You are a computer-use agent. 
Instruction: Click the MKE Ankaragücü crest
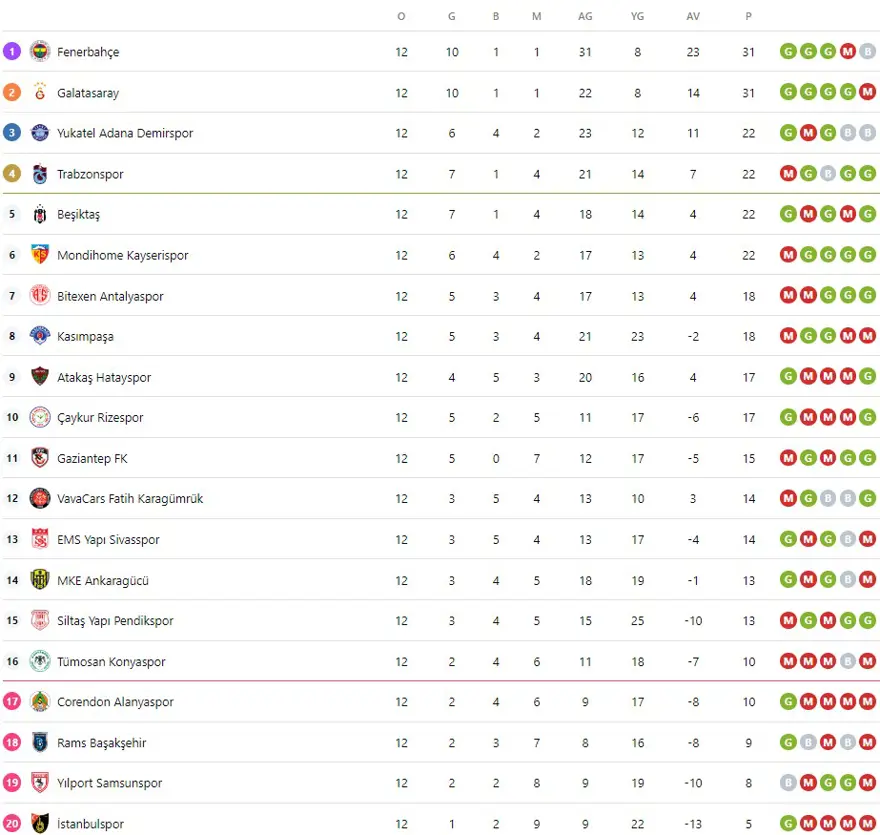40,580
